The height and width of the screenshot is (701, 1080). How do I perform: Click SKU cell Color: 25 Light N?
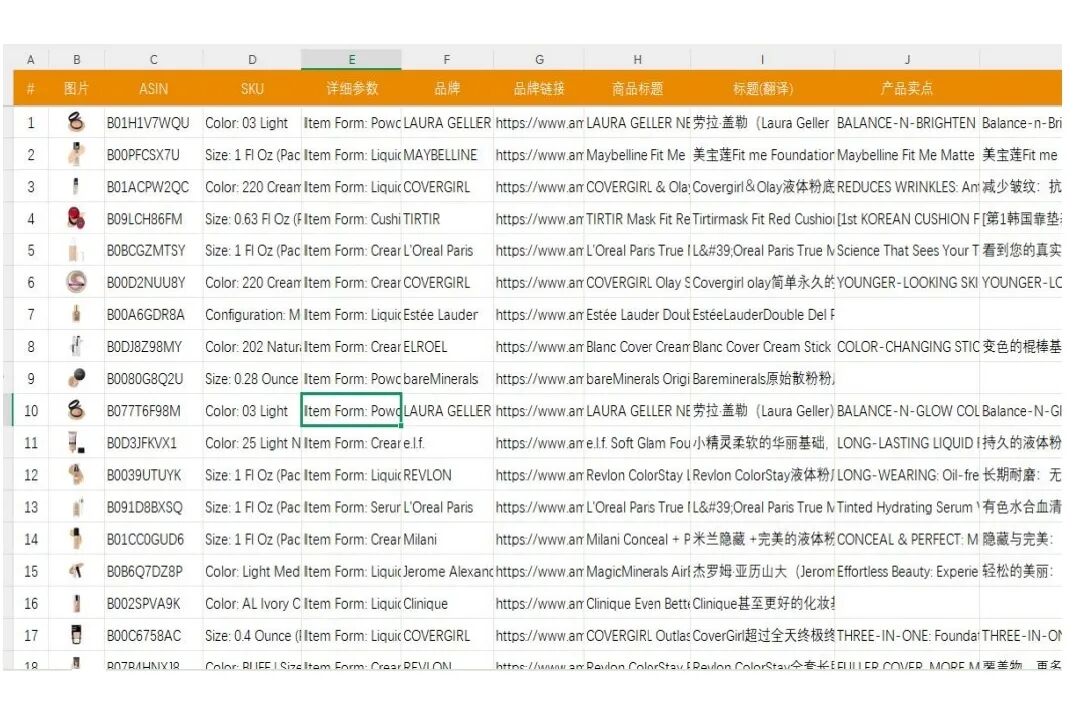point(252,443)
